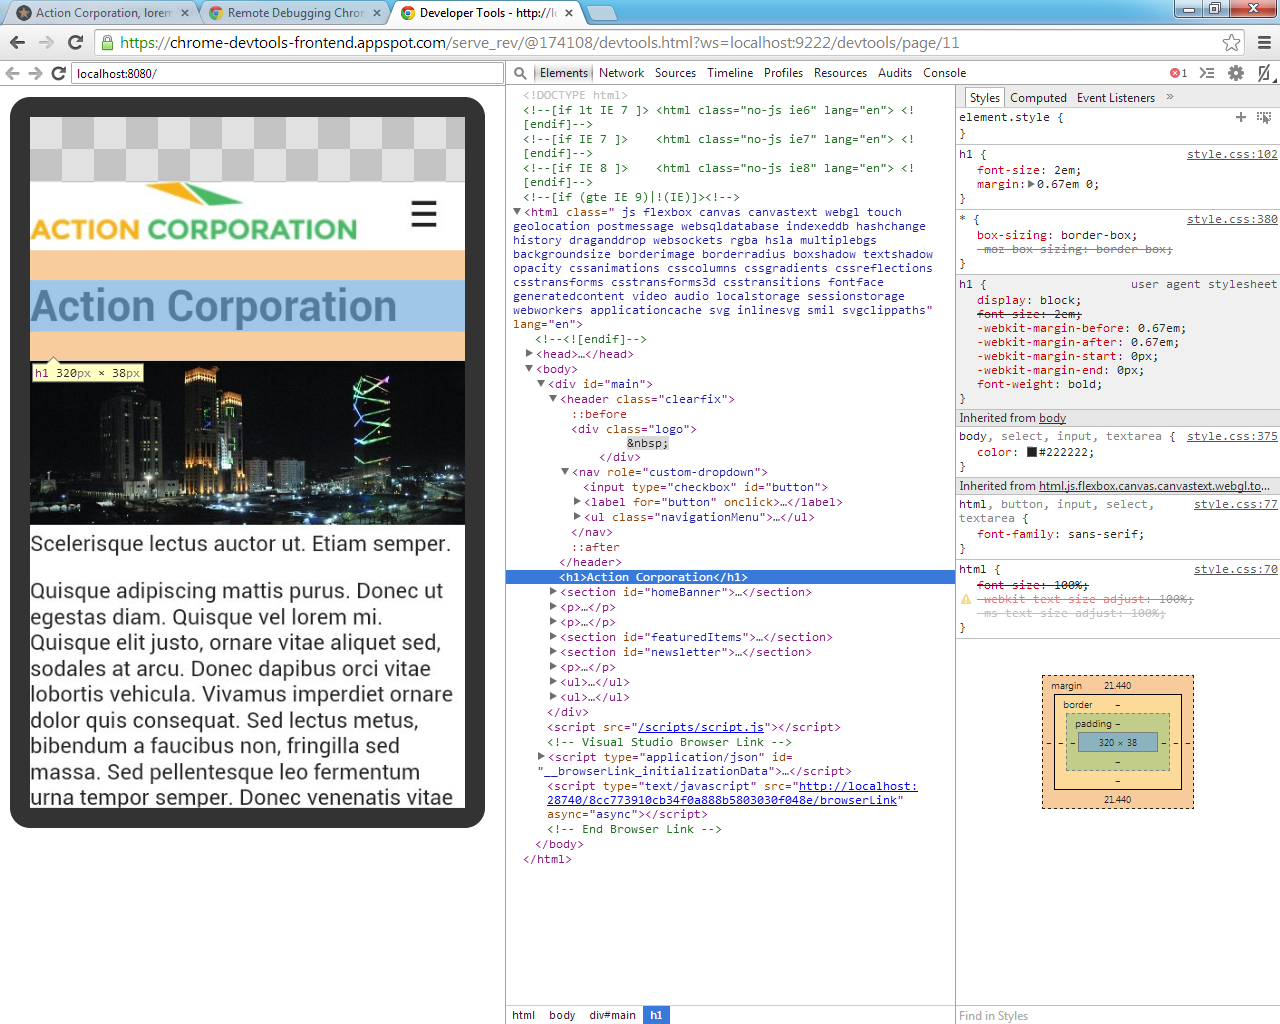Click the red error count indicator
This screenshot has height=1024, width=1280.
(x=1178, y=73)
